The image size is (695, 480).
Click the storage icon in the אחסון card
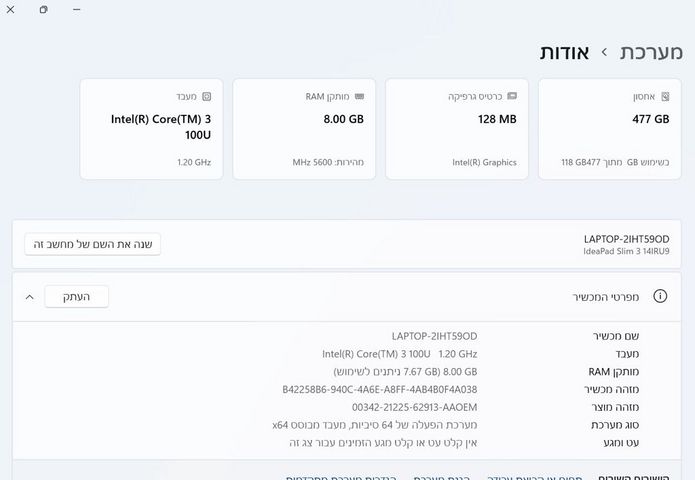tap(665, 96)
